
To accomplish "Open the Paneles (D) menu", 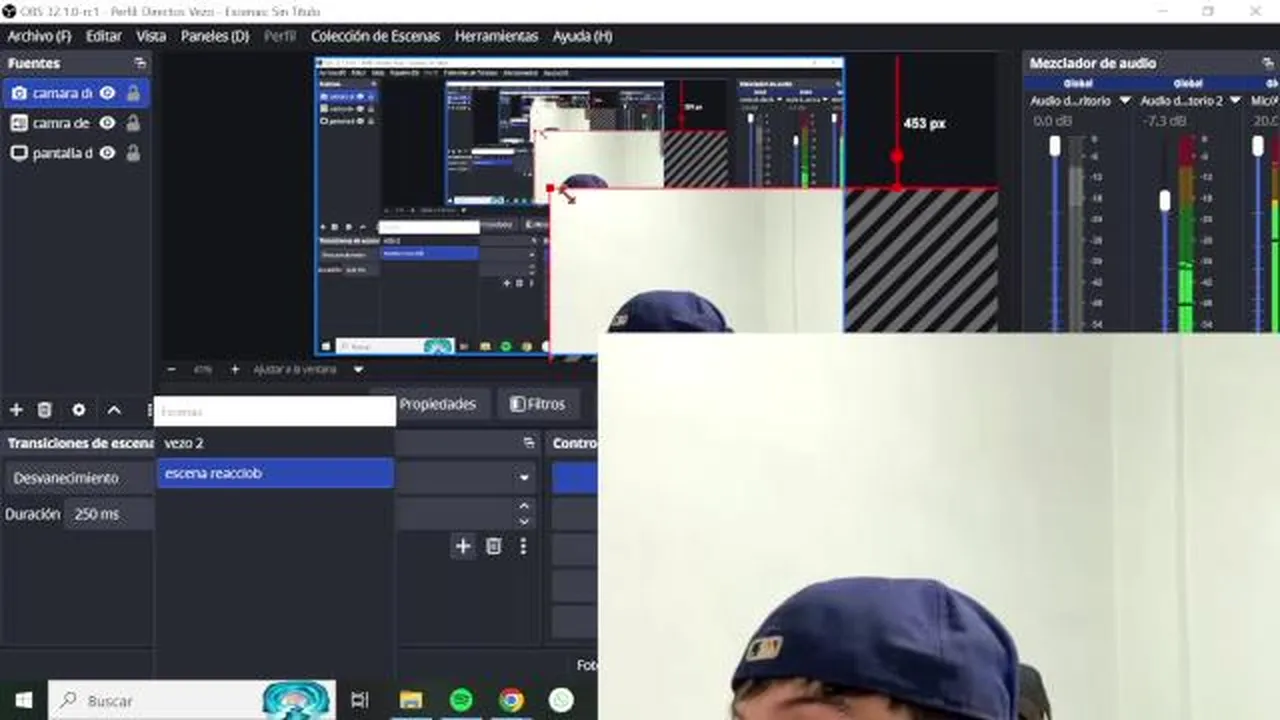I will [214, 36].
